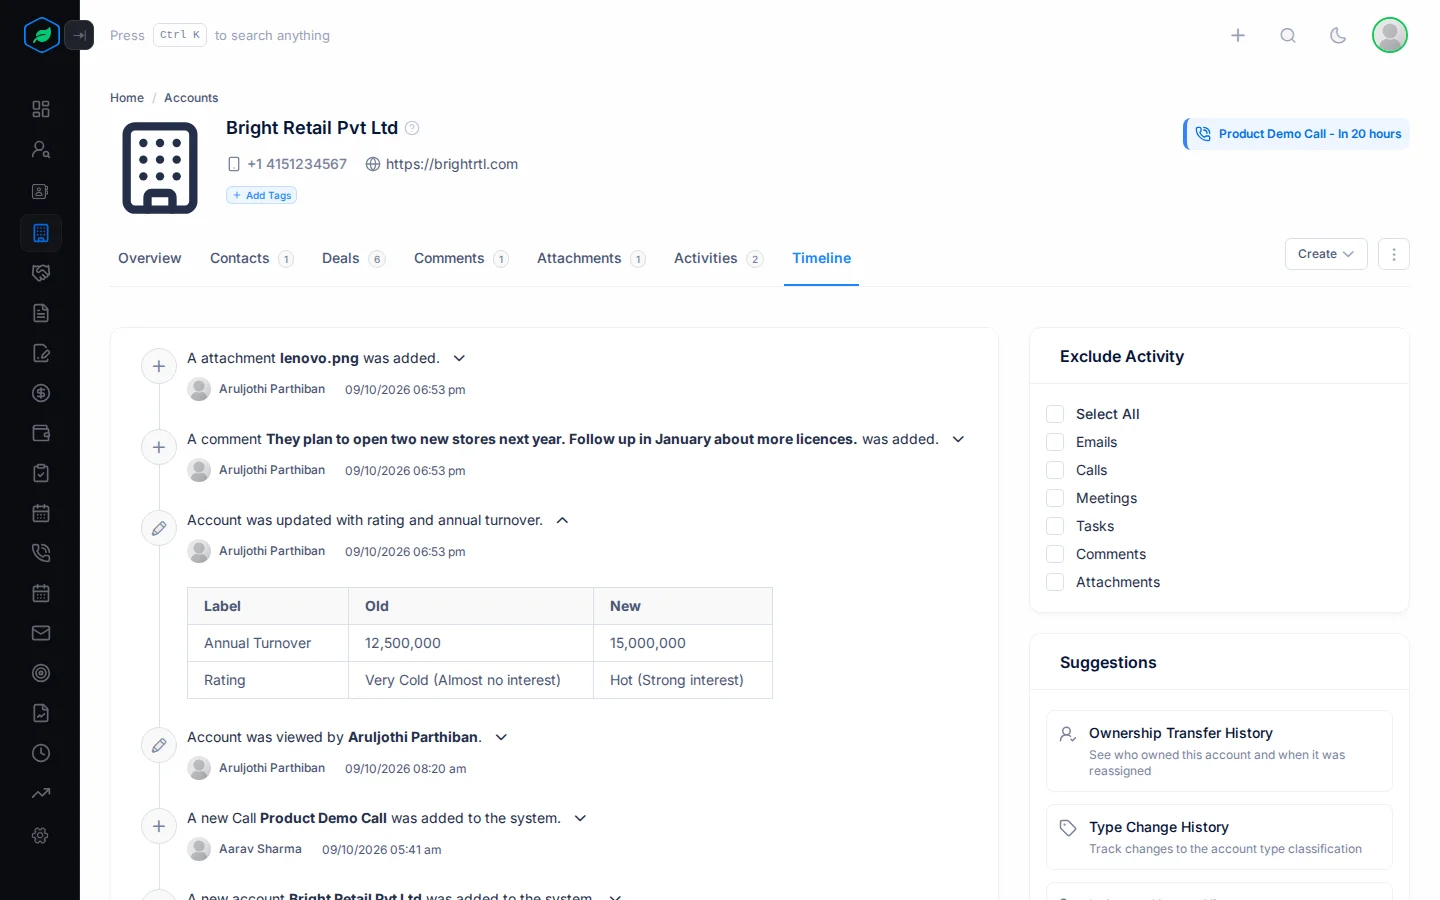Switch to the Contacts tab
This screenshot has width=1440, height=900.
click(x=251, y=258)
